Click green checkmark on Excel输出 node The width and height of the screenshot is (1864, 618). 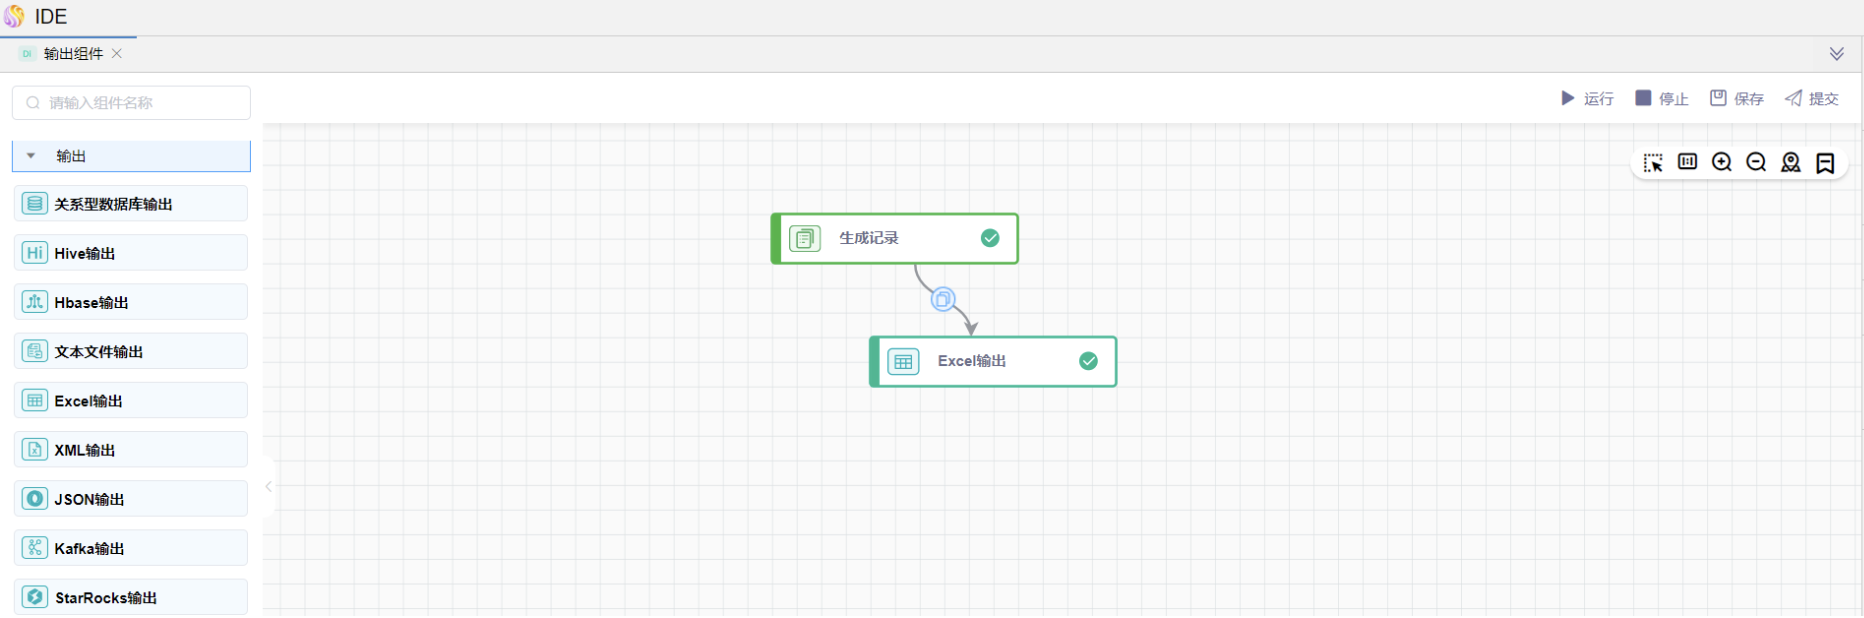pyautogui.click(x=1088, y=361)
